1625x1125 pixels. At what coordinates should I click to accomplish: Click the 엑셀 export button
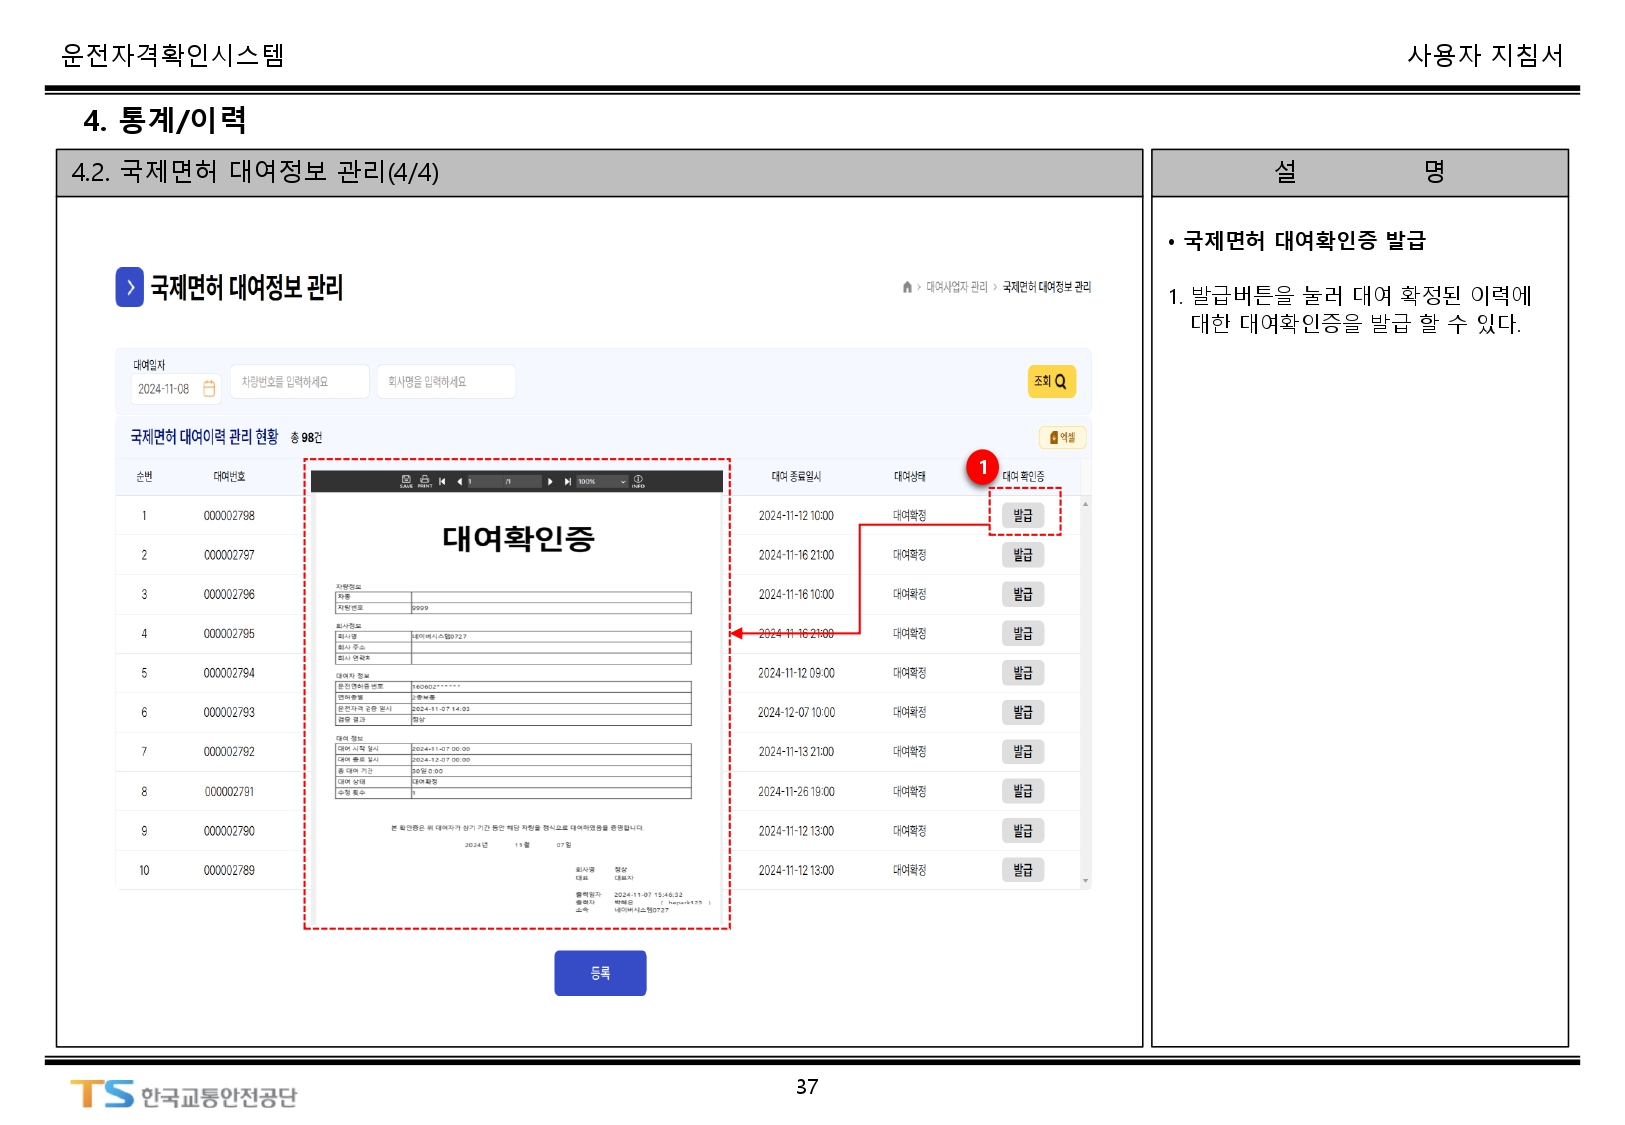point(1062,437)
